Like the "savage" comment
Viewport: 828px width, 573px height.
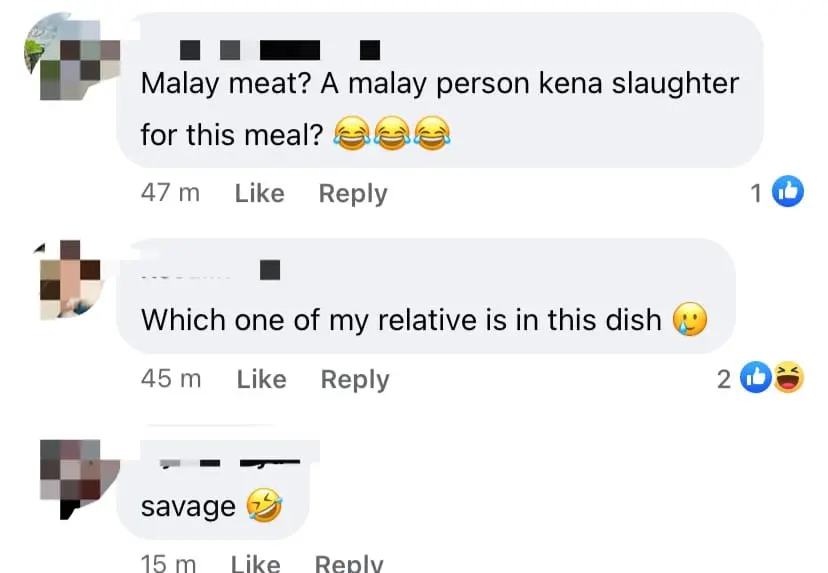(255, 564)
